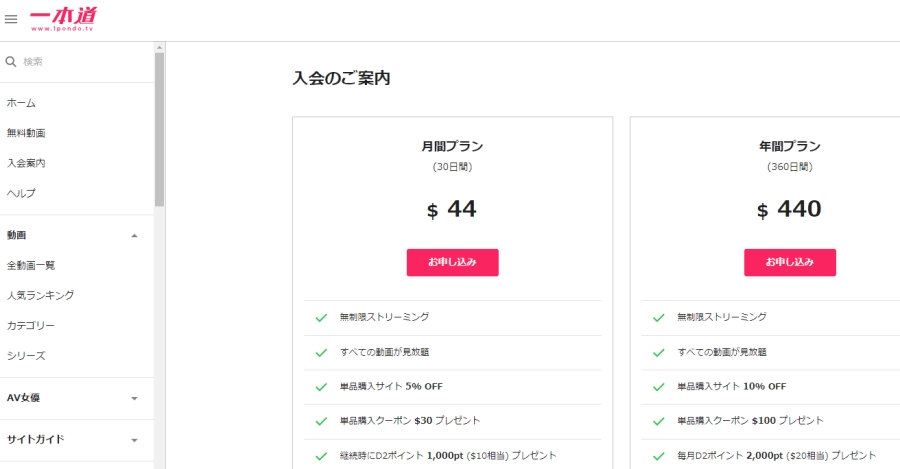Viewport: 900px width, 469px height.
Task: Open 全動画一覧 in the sidebar
Action: (31, 265)
